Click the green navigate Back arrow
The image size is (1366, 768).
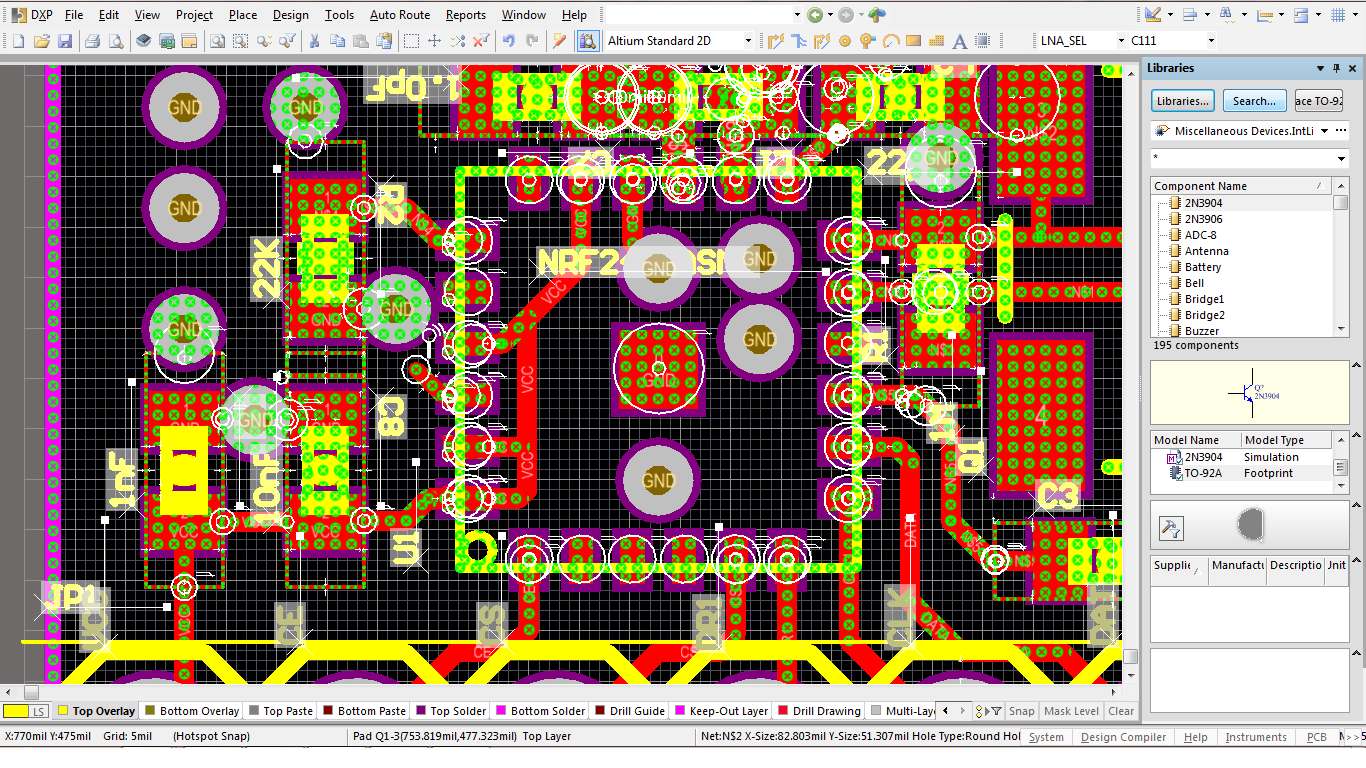pyautogui.click(x=816, y=15)
